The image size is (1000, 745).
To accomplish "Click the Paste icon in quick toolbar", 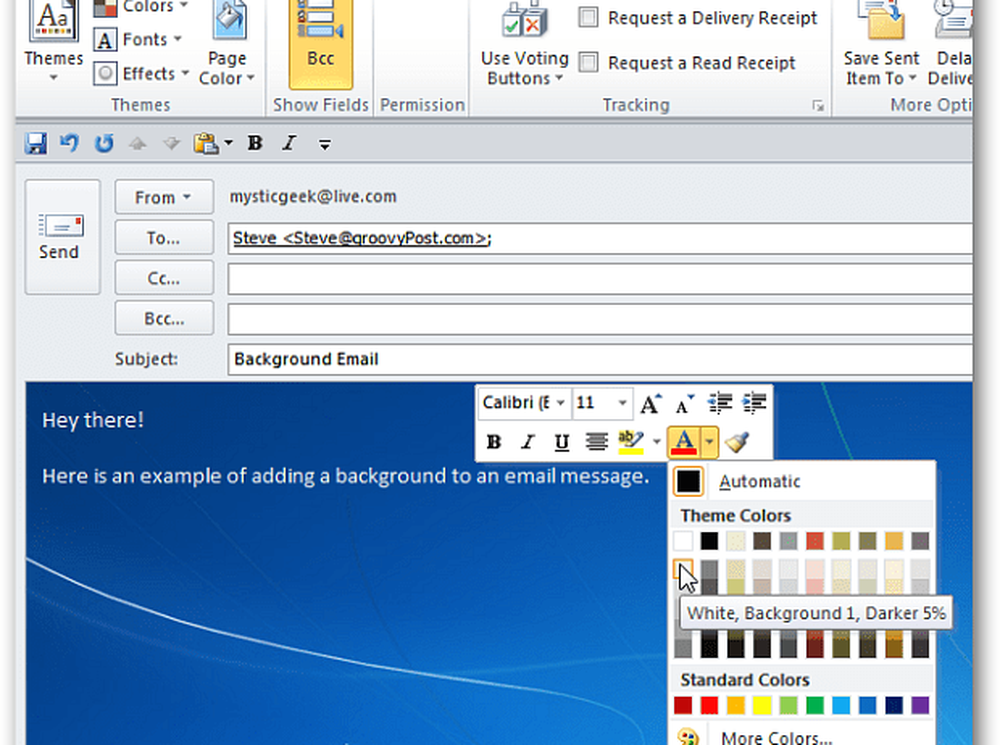I will point(206,144).
